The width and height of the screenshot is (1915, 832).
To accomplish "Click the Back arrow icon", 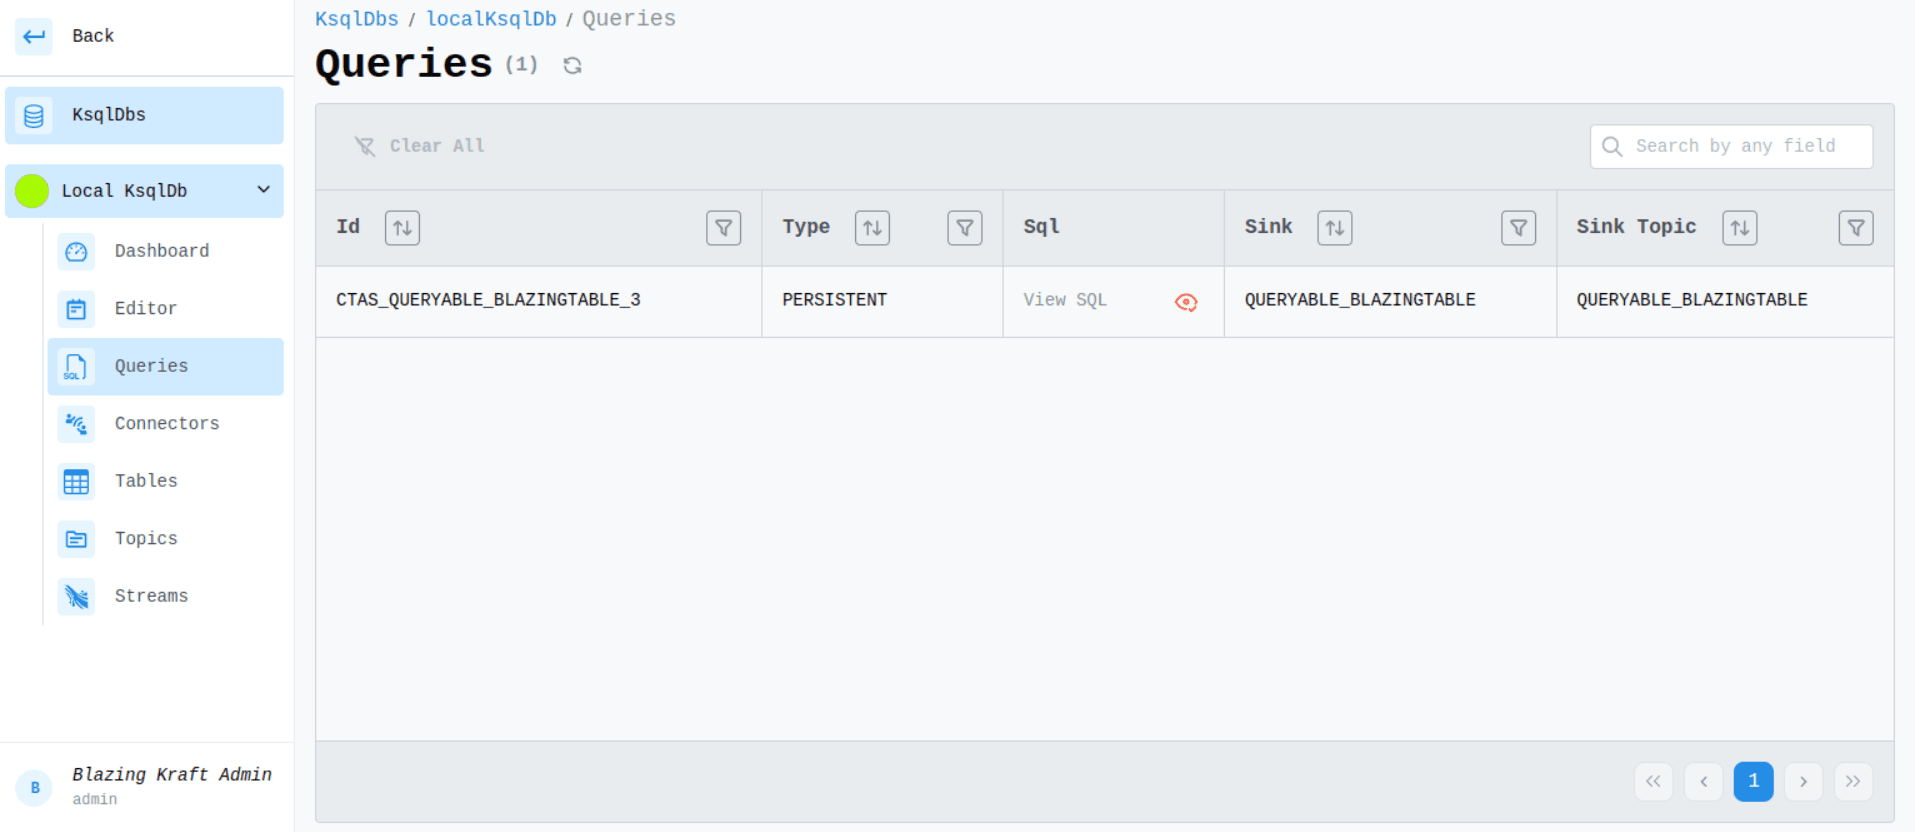I will (34, 37).
